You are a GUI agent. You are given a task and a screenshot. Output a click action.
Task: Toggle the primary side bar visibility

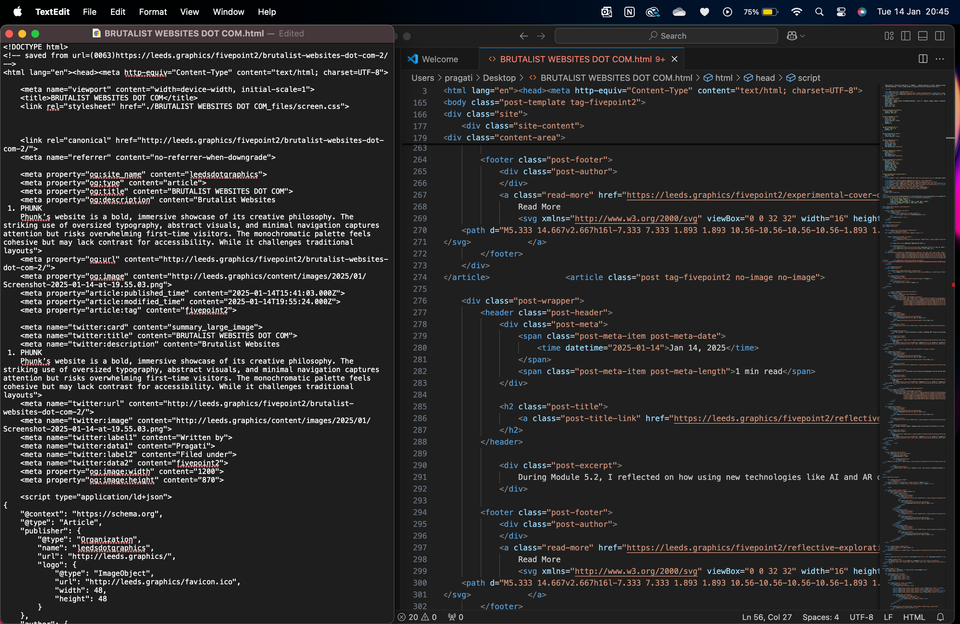(x=906, y=36)
